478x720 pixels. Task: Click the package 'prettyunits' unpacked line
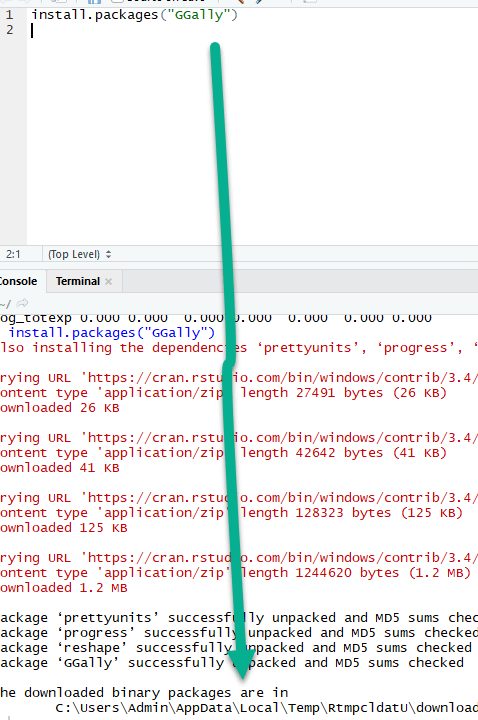[x=239, y=618]
